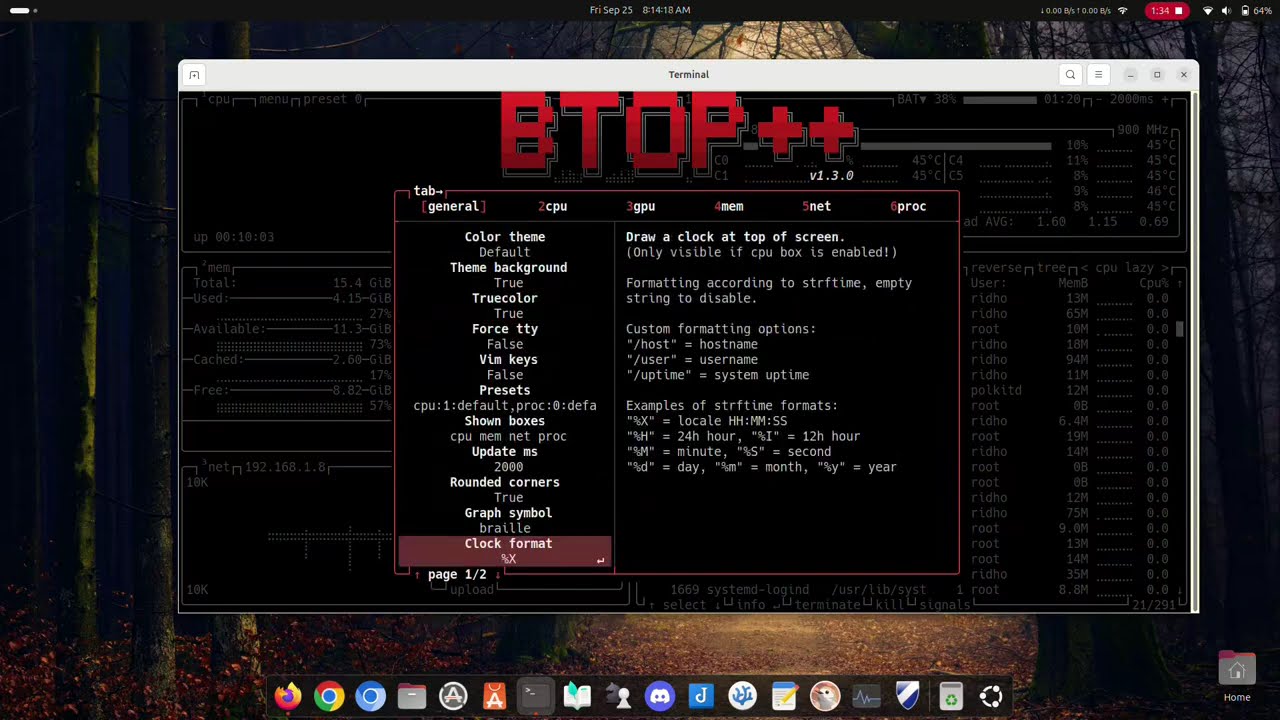Image resolution: width=1280 pixels, height=720 pixels.
Task: Switch to the mem options tab
Action: [x=728, y=206]
